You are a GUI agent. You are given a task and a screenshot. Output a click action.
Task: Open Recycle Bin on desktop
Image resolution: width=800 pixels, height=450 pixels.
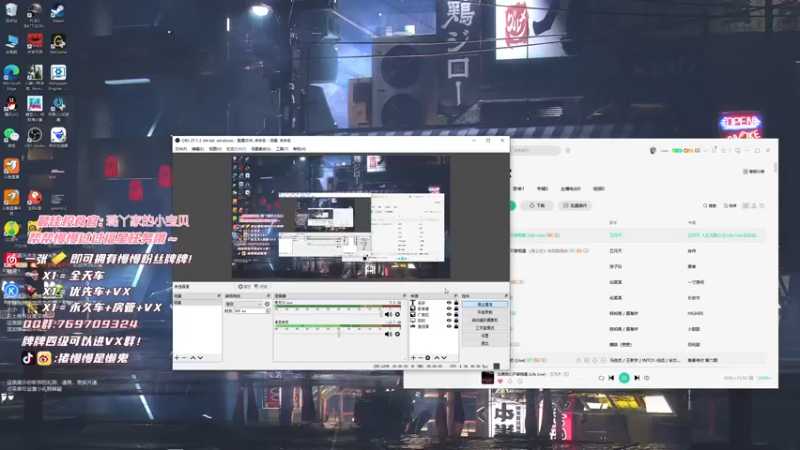(11, 13)
